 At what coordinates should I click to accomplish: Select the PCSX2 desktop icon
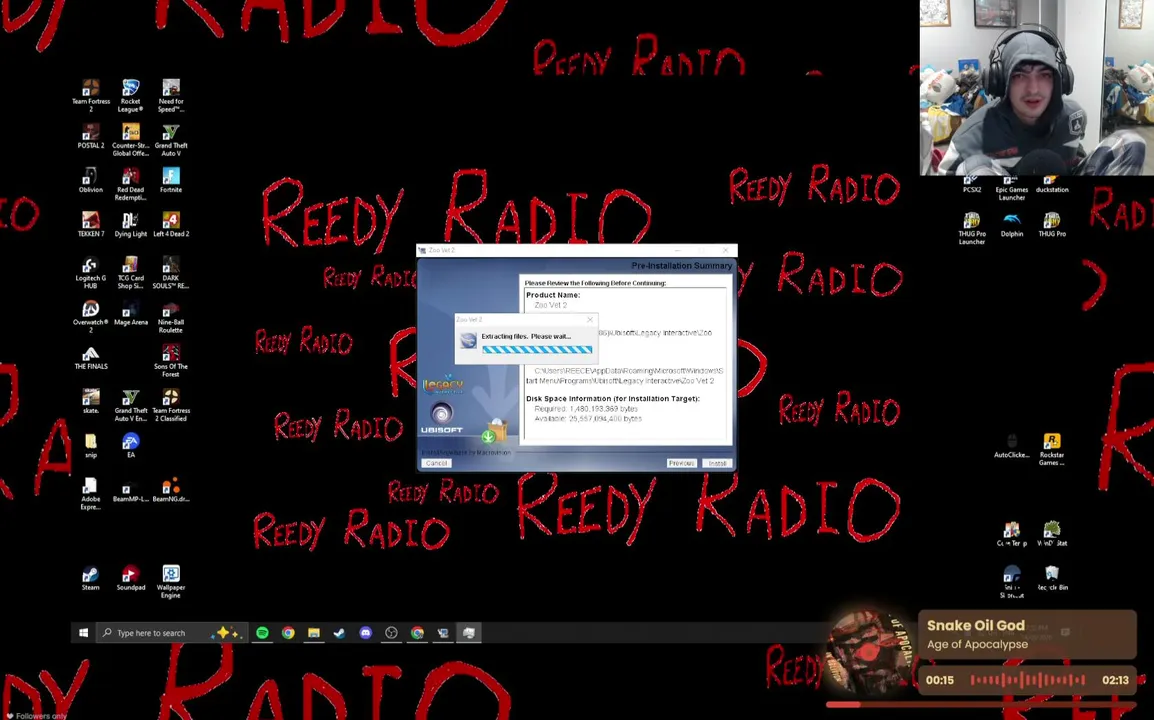coord(971,184)
